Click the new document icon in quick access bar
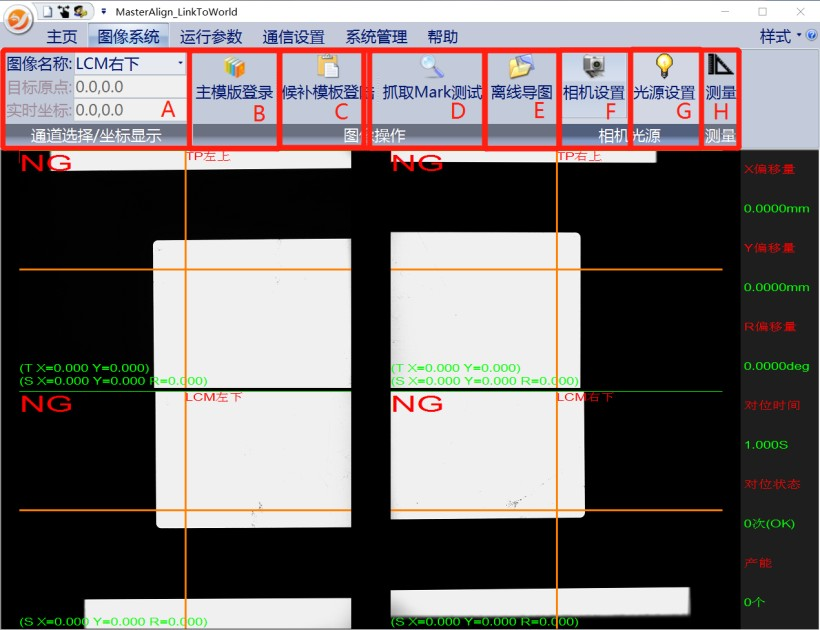820x630 pixels. 46,11
